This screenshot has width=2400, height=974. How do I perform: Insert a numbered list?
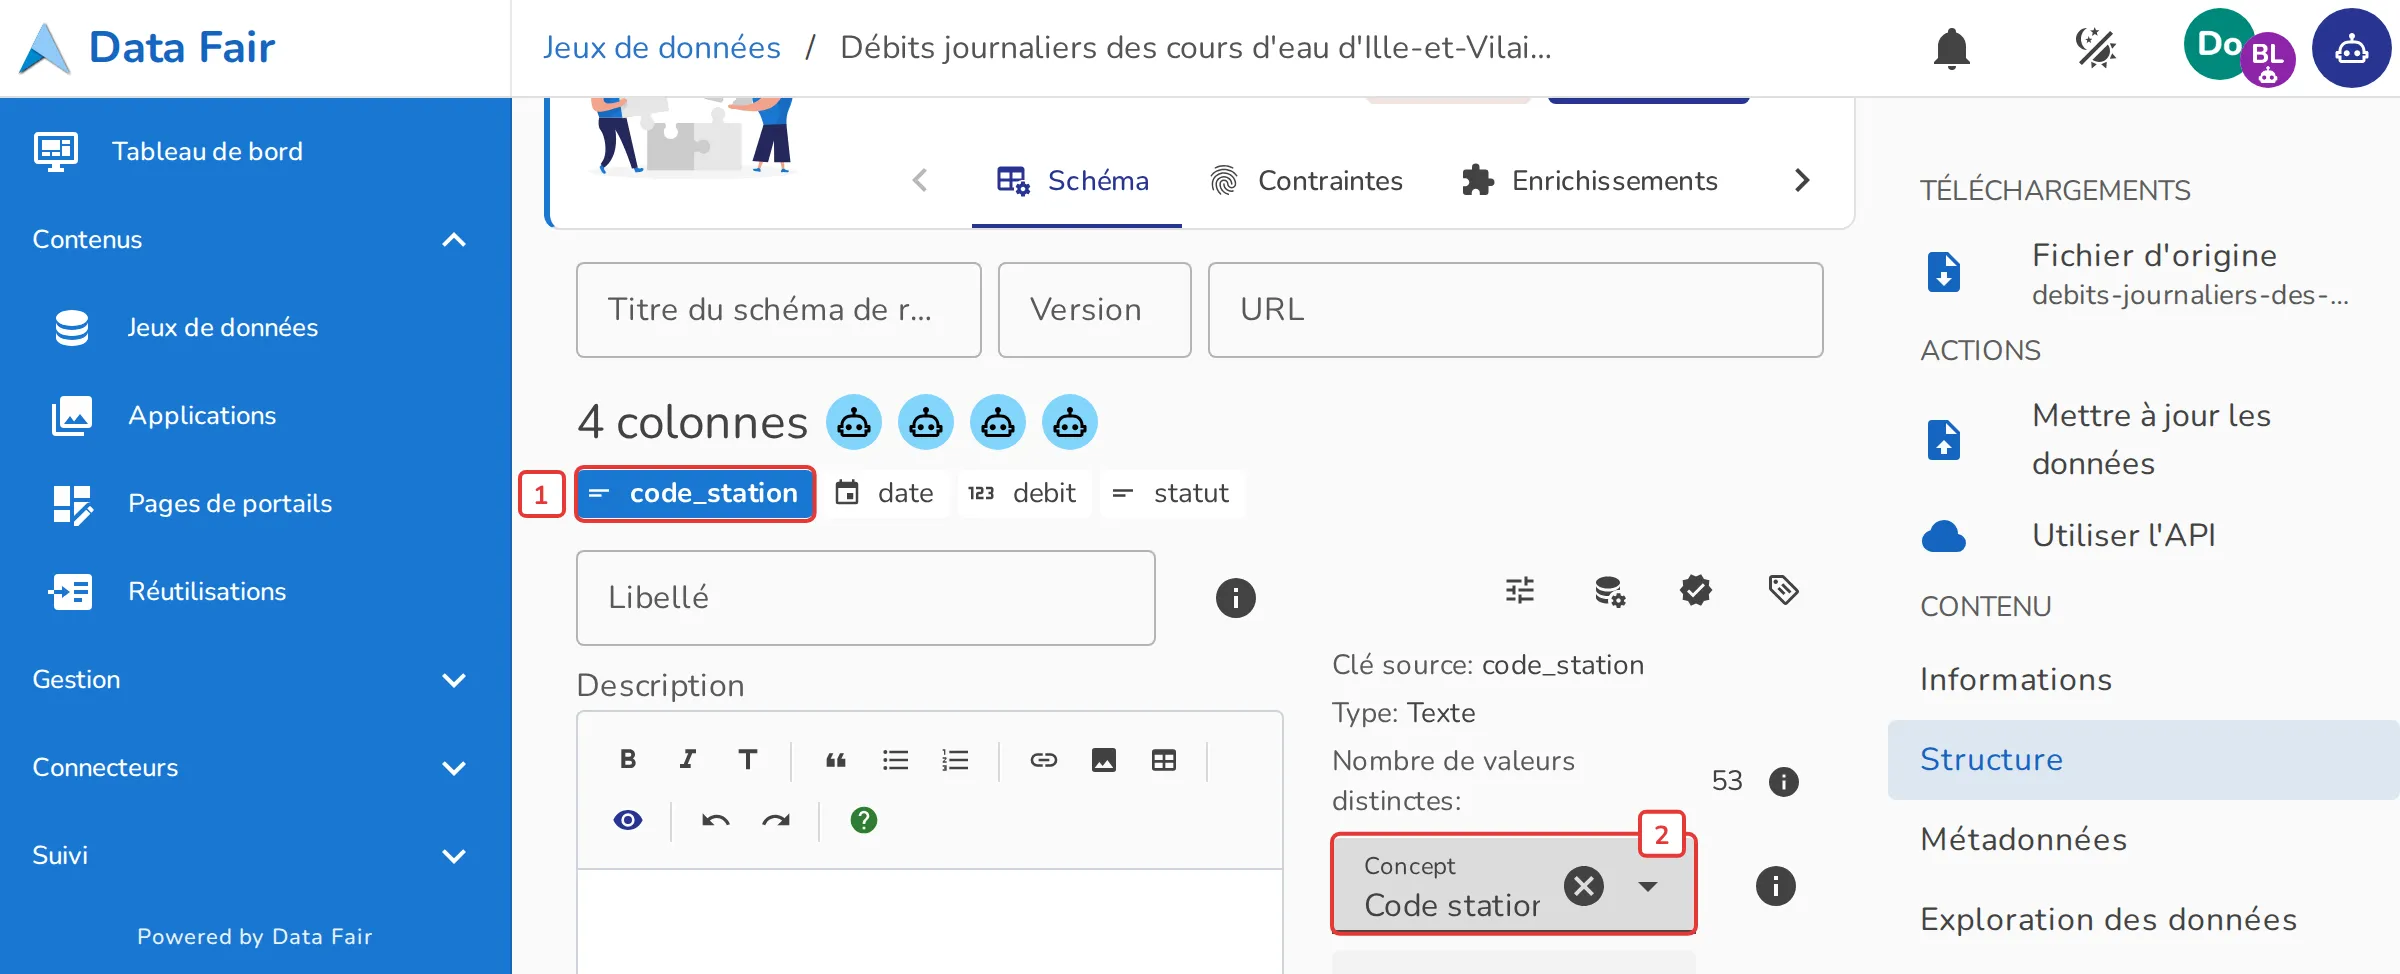coord(955,760)
